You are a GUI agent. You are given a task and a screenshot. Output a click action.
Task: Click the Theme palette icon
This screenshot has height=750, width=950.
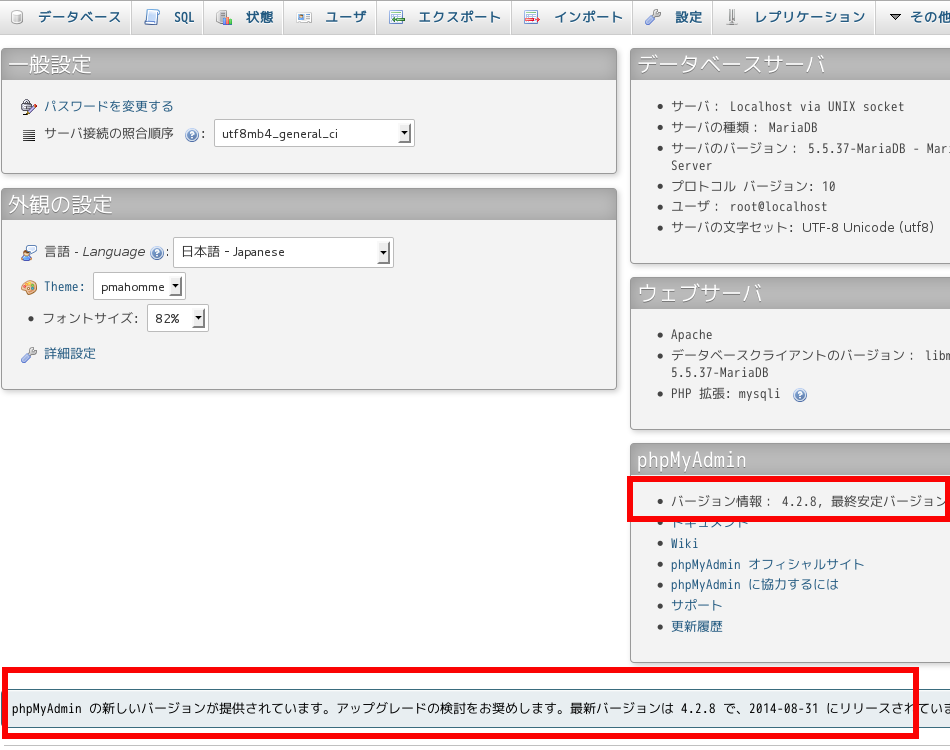(28, 287)
